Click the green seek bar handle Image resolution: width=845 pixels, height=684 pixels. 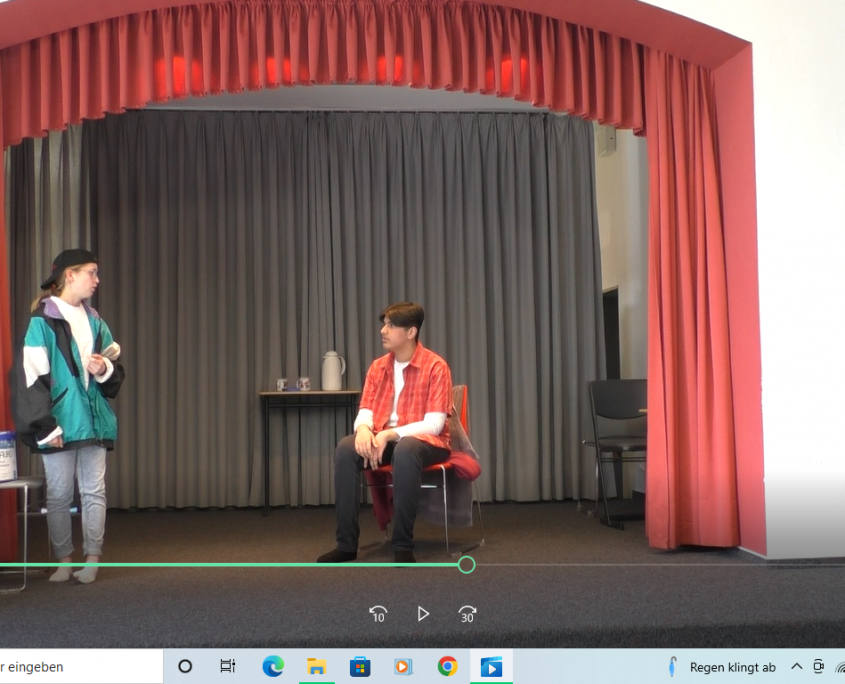click(466, 565)
